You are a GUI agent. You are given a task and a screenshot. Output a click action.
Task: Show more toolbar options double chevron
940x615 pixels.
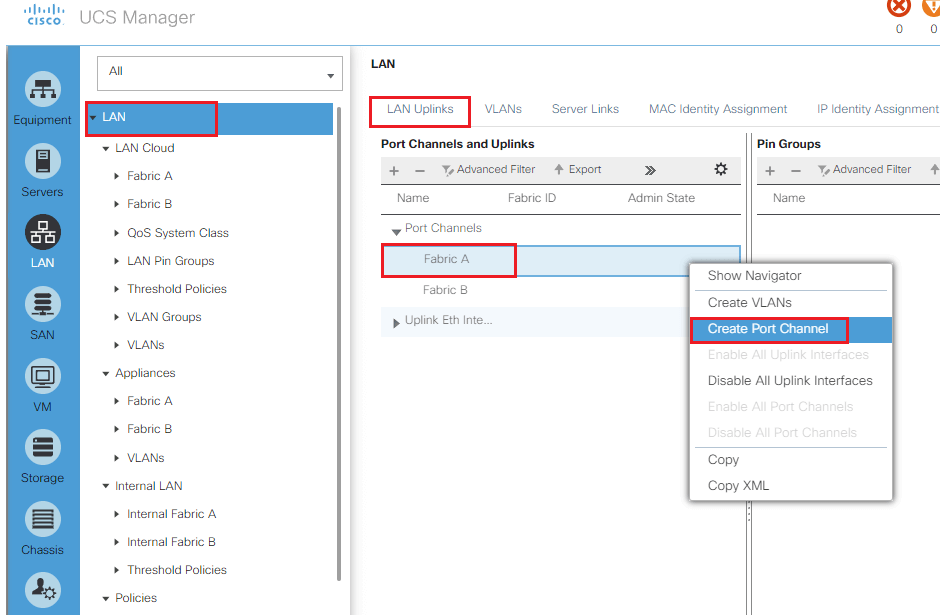(650, 170)
